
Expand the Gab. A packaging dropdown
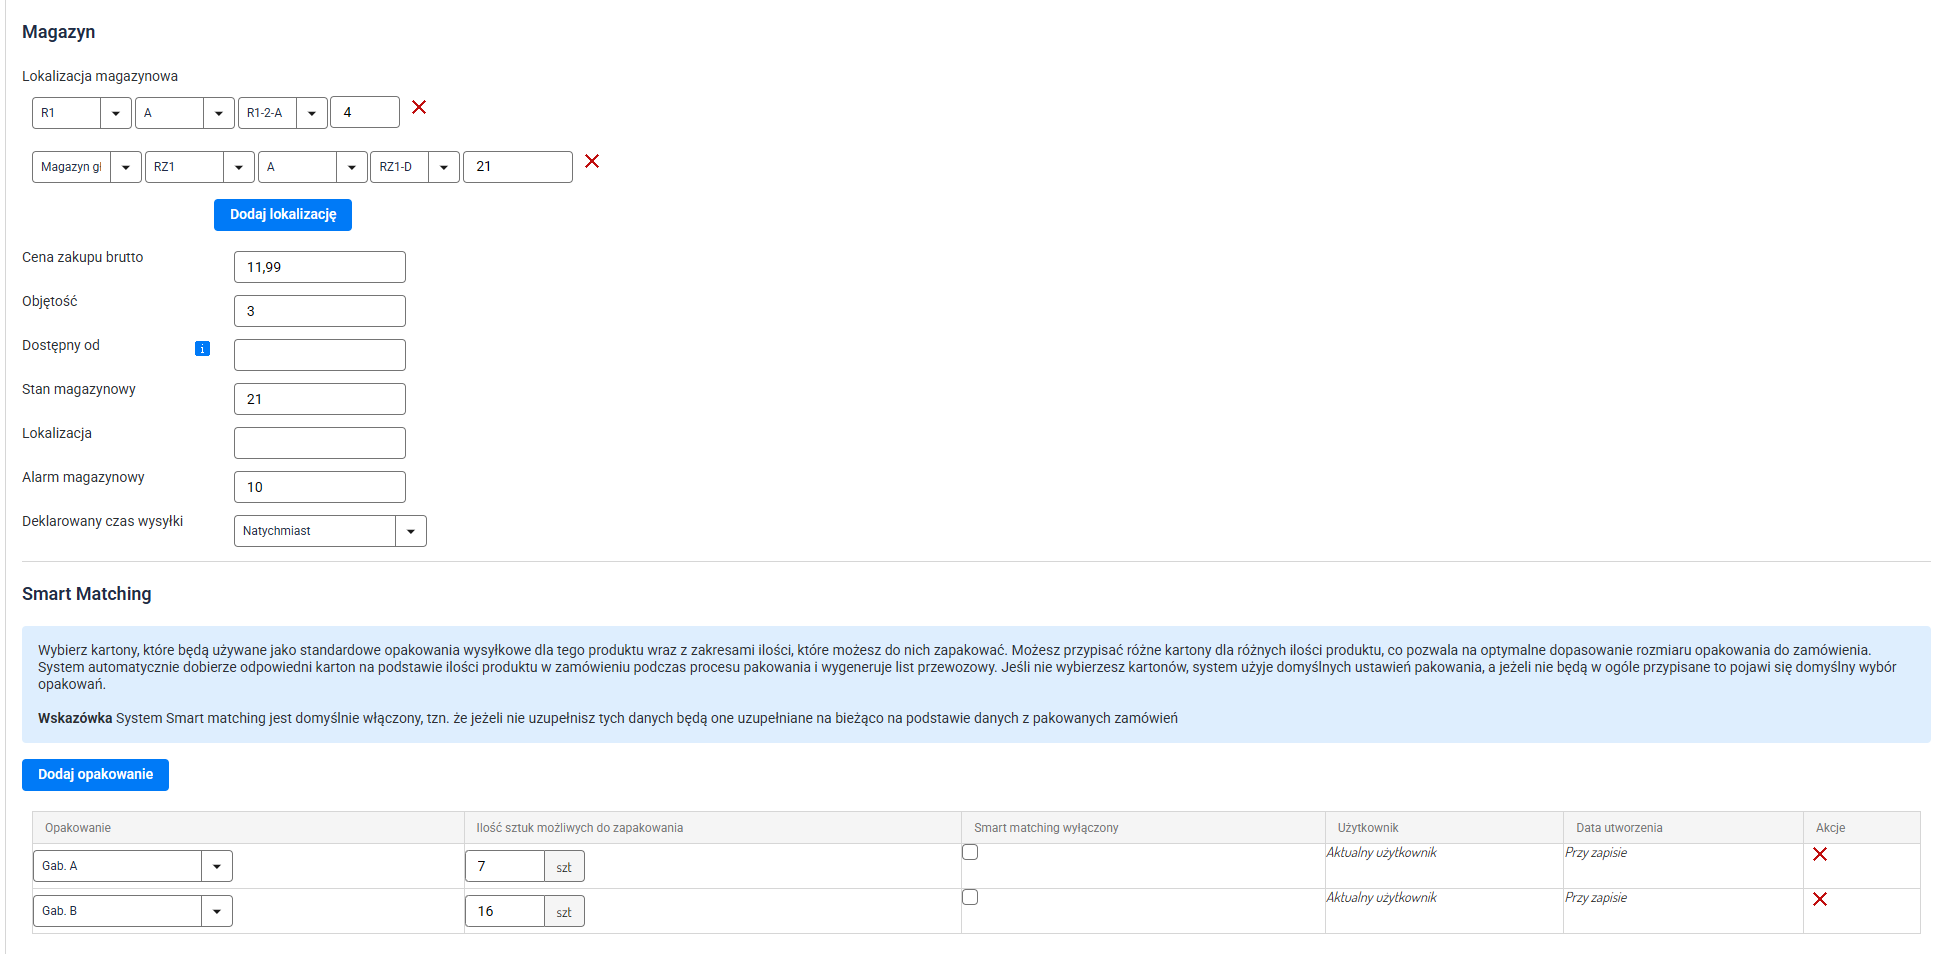[132, 866]
